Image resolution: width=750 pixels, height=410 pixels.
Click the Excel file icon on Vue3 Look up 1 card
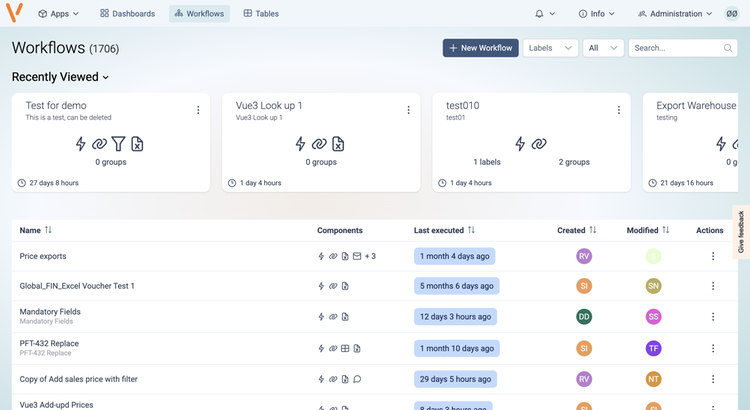(x=338, y=144)
